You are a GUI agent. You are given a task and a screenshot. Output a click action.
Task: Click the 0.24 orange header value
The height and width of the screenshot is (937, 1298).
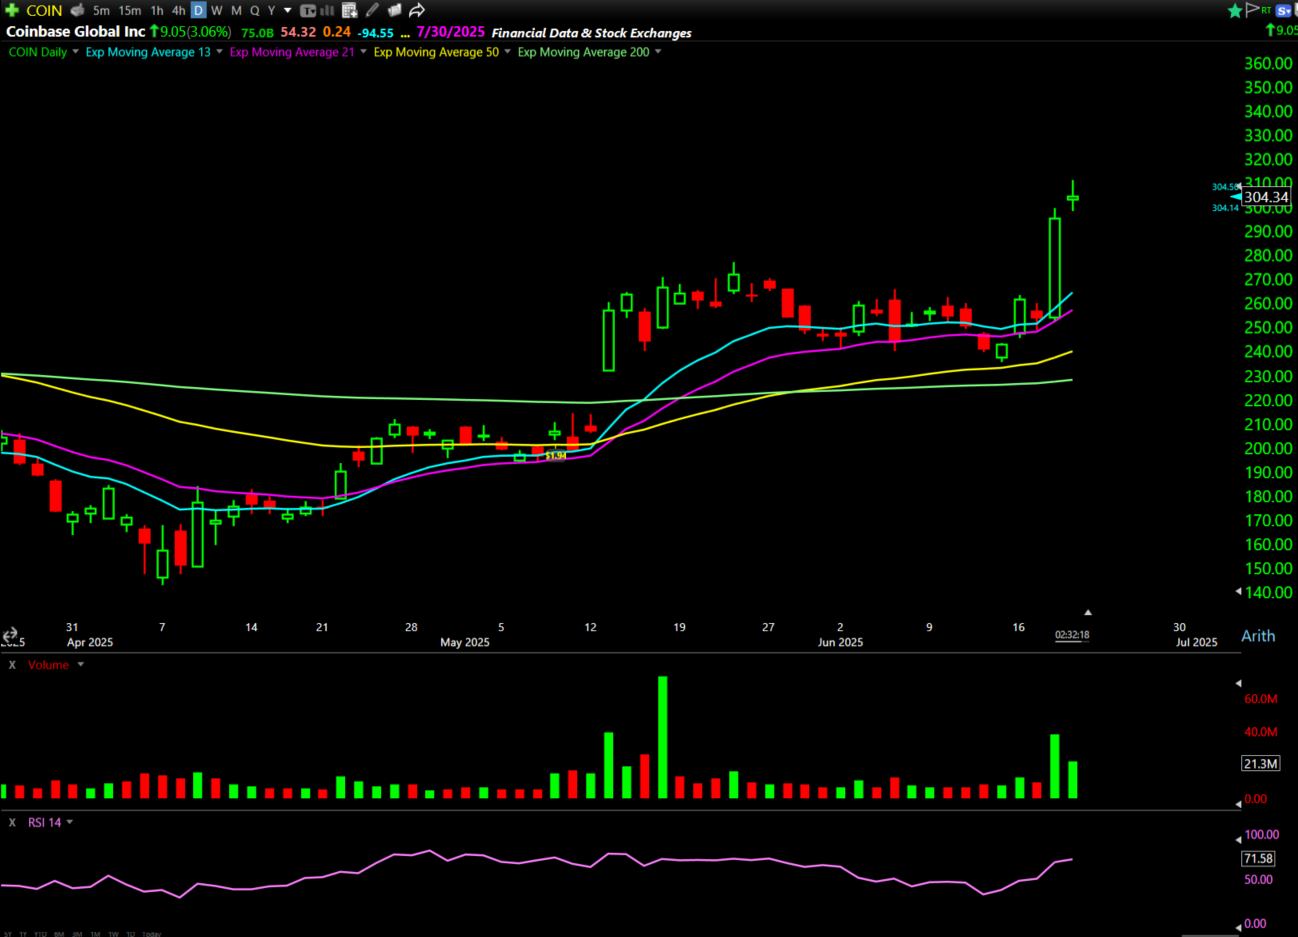[337, 32]
